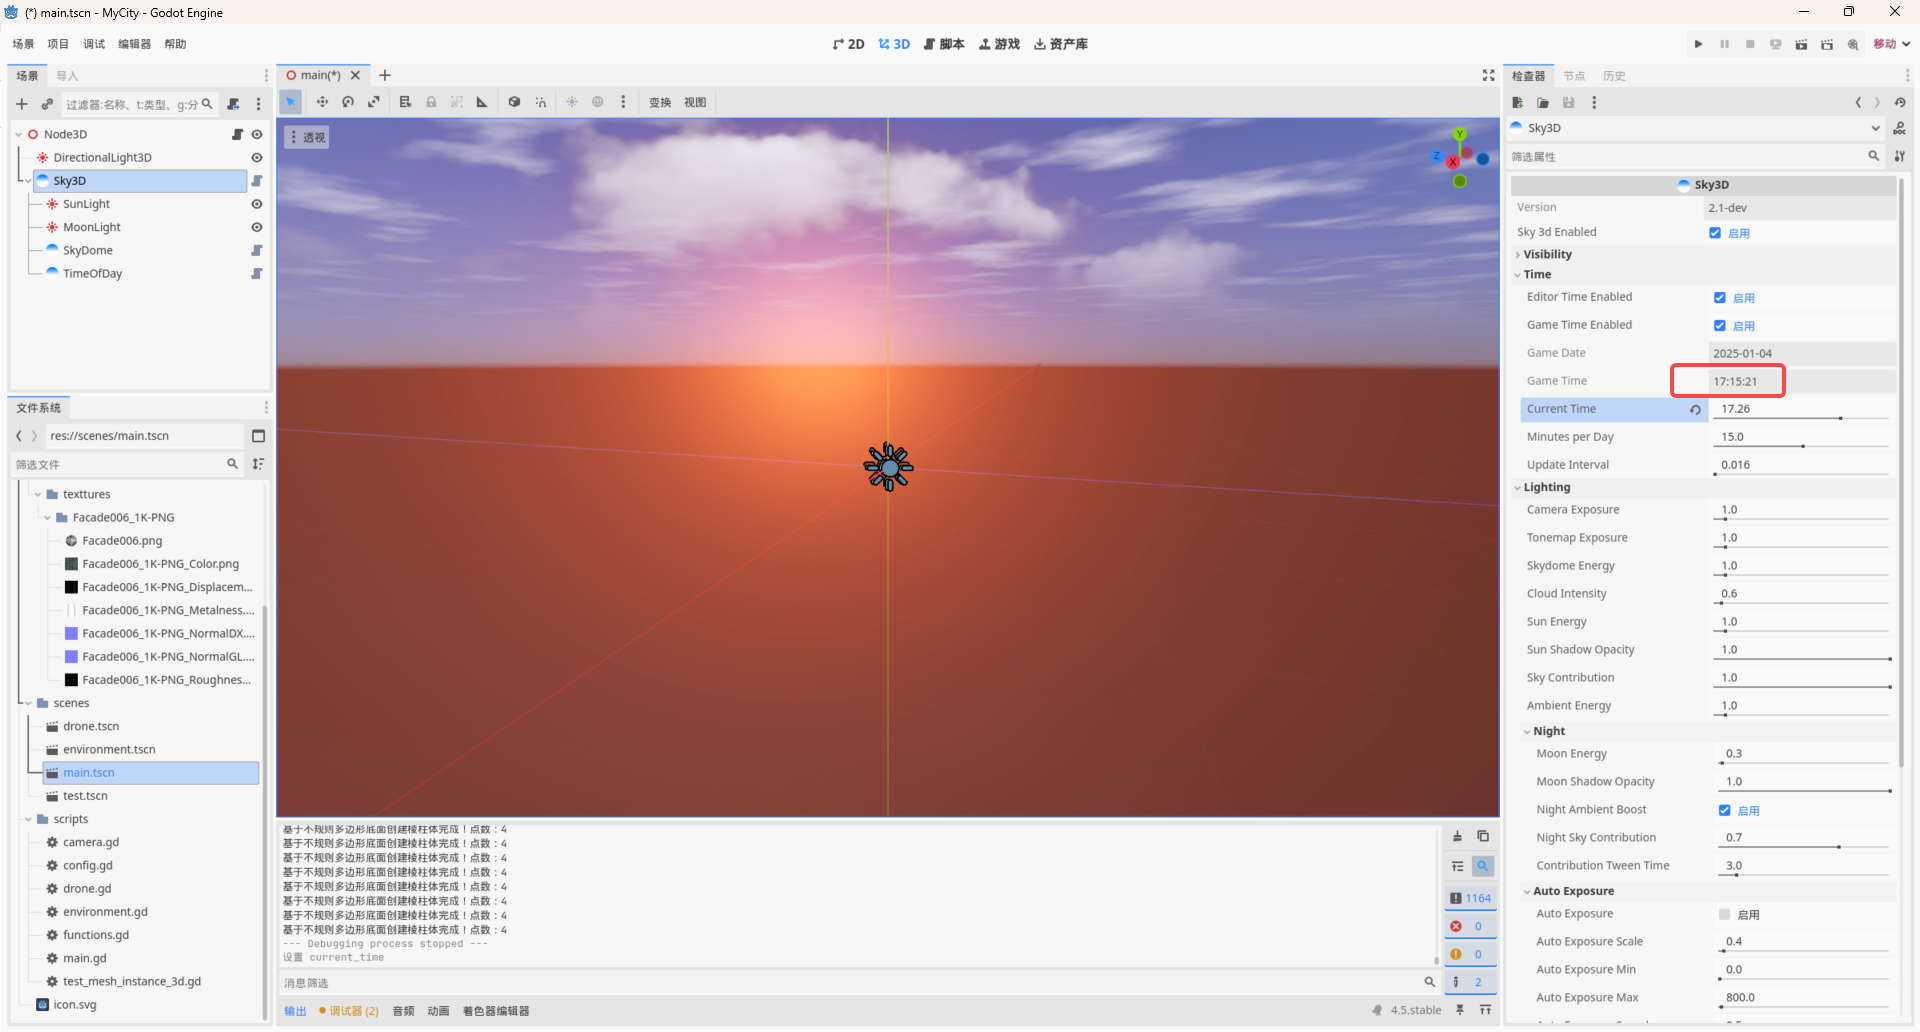The width and height of the screenshot is (1920, 1032).
Task: Expand the Visibility section in inspector
Action: (x=1547, y=255)
